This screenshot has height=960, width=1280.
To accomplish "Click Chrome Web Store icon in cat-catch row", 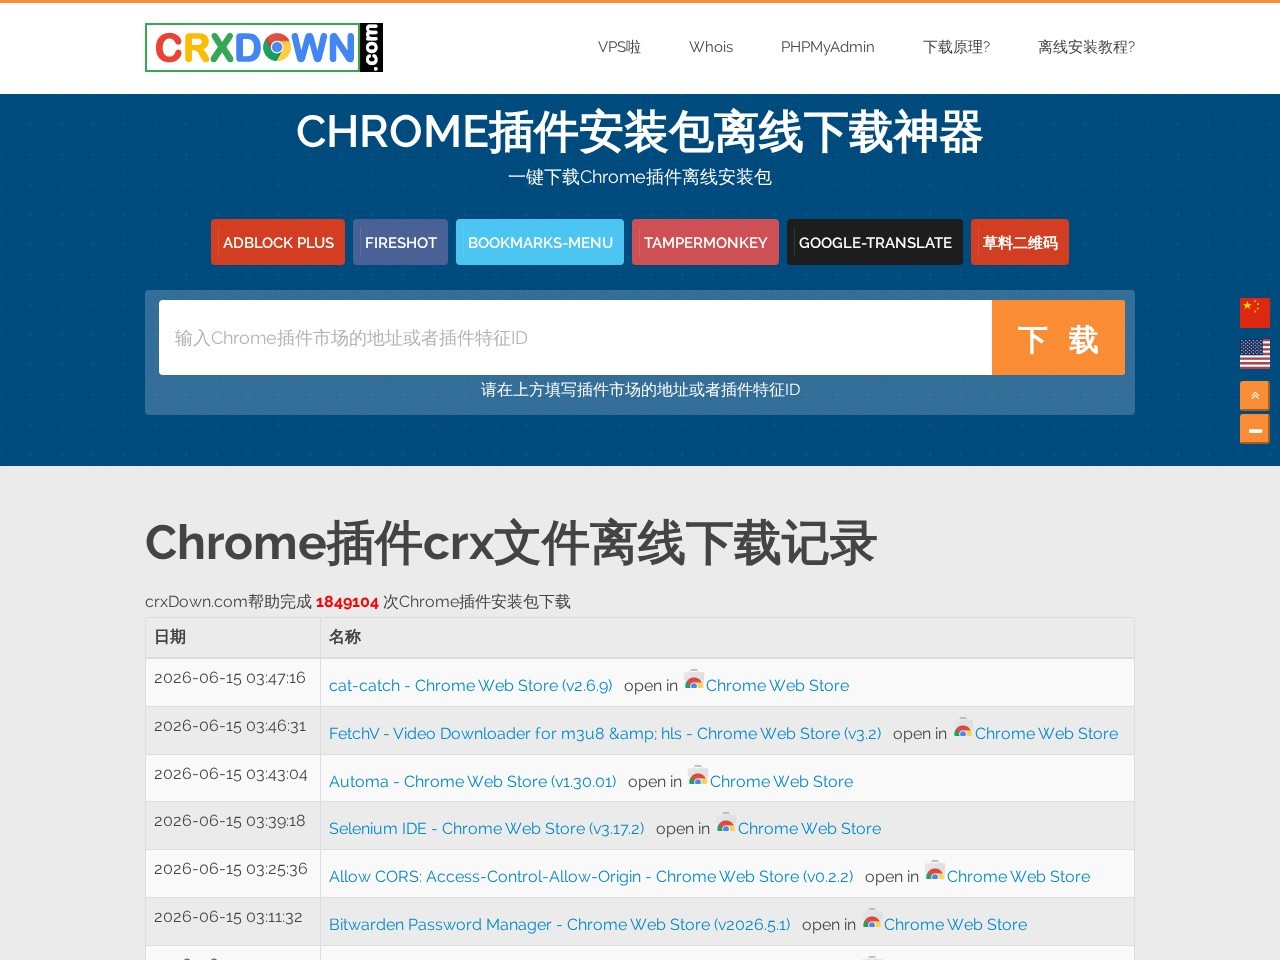I will click(694, 681).
